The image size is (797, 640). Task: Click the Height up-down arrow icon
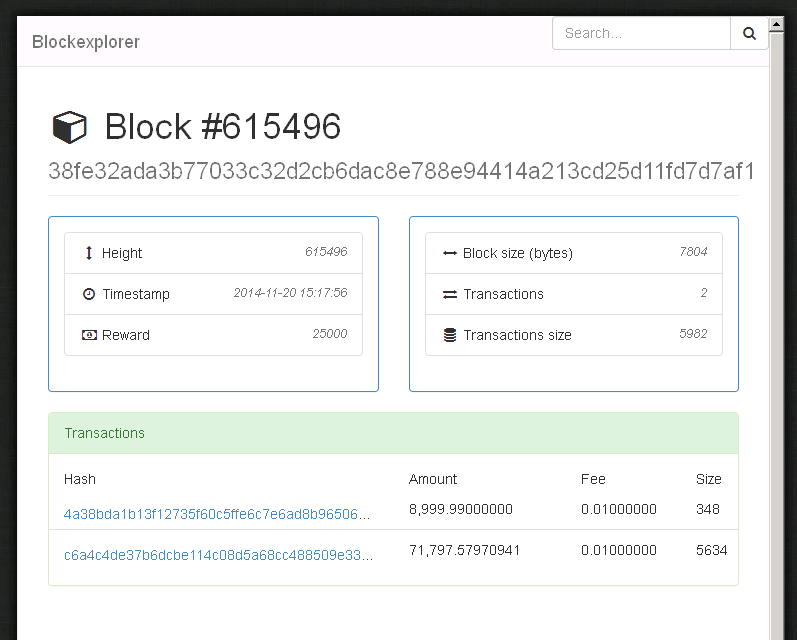[89, 253]
